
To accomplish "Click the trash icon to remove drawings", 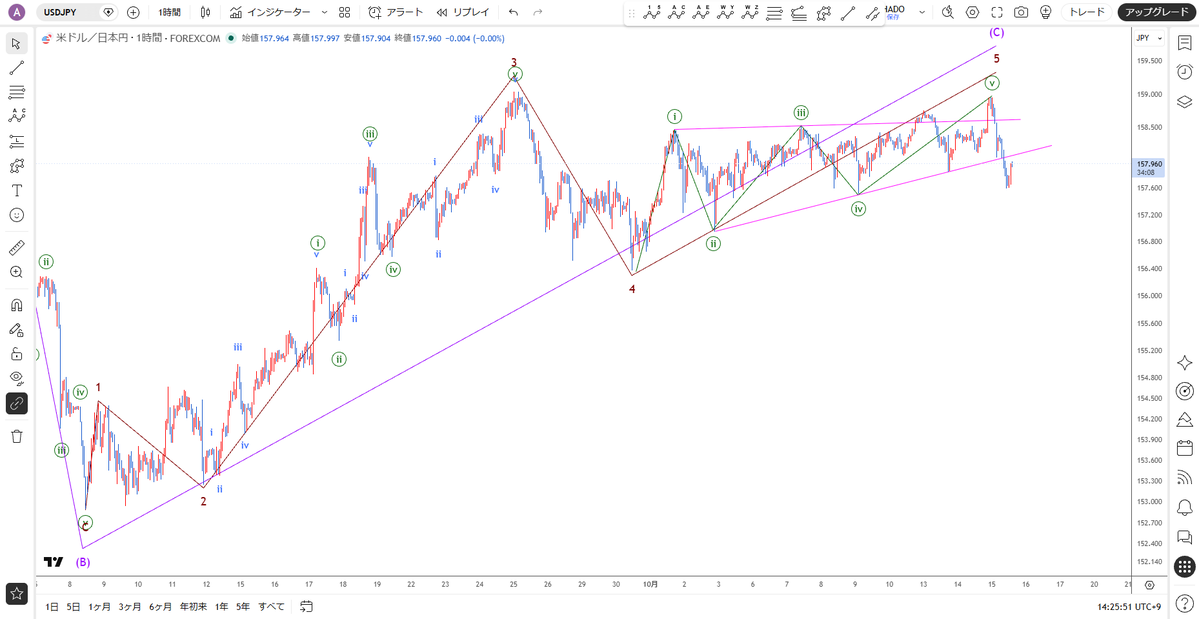I will pyautogui.click(x=17, y=436).
